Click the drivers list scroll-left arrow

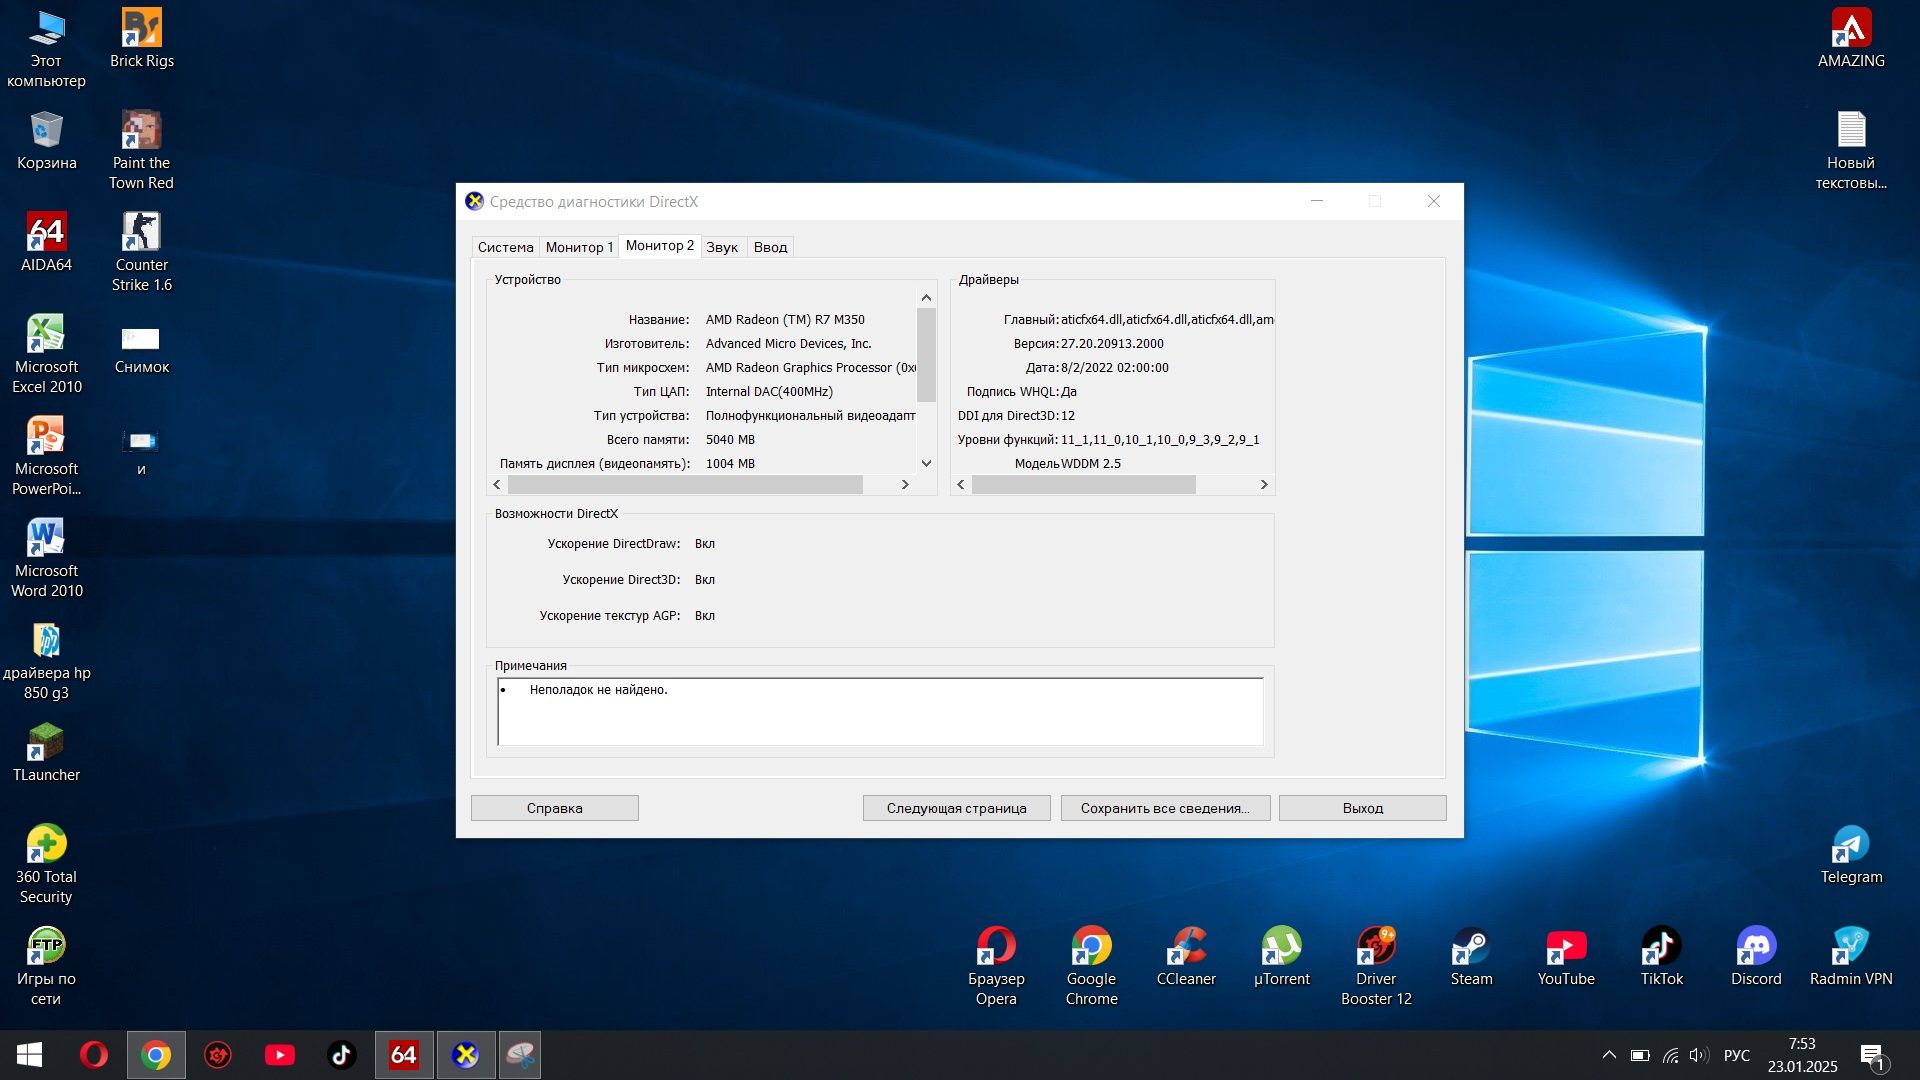pos(961,484)
